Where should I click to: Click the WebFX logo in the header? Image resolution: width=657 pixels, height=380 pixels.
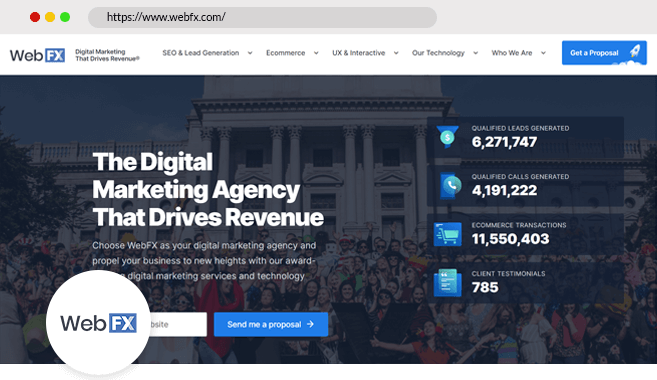click(x=37, y=55)
